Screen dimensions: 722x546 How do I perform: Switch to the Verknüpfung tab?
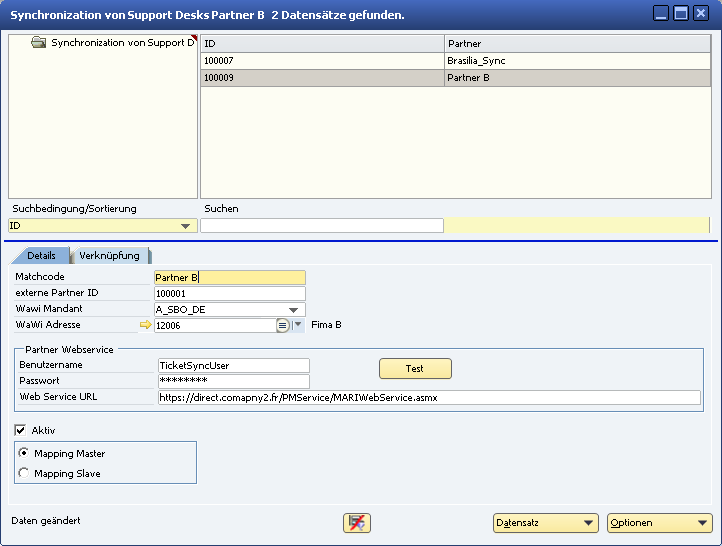click(109, 256)
